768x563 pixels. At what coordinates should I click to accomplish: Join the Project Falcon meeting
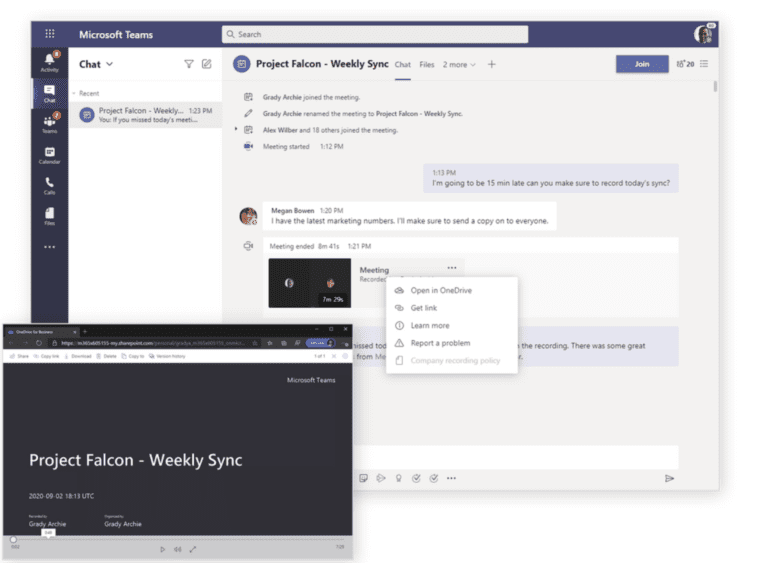[642, 64]
